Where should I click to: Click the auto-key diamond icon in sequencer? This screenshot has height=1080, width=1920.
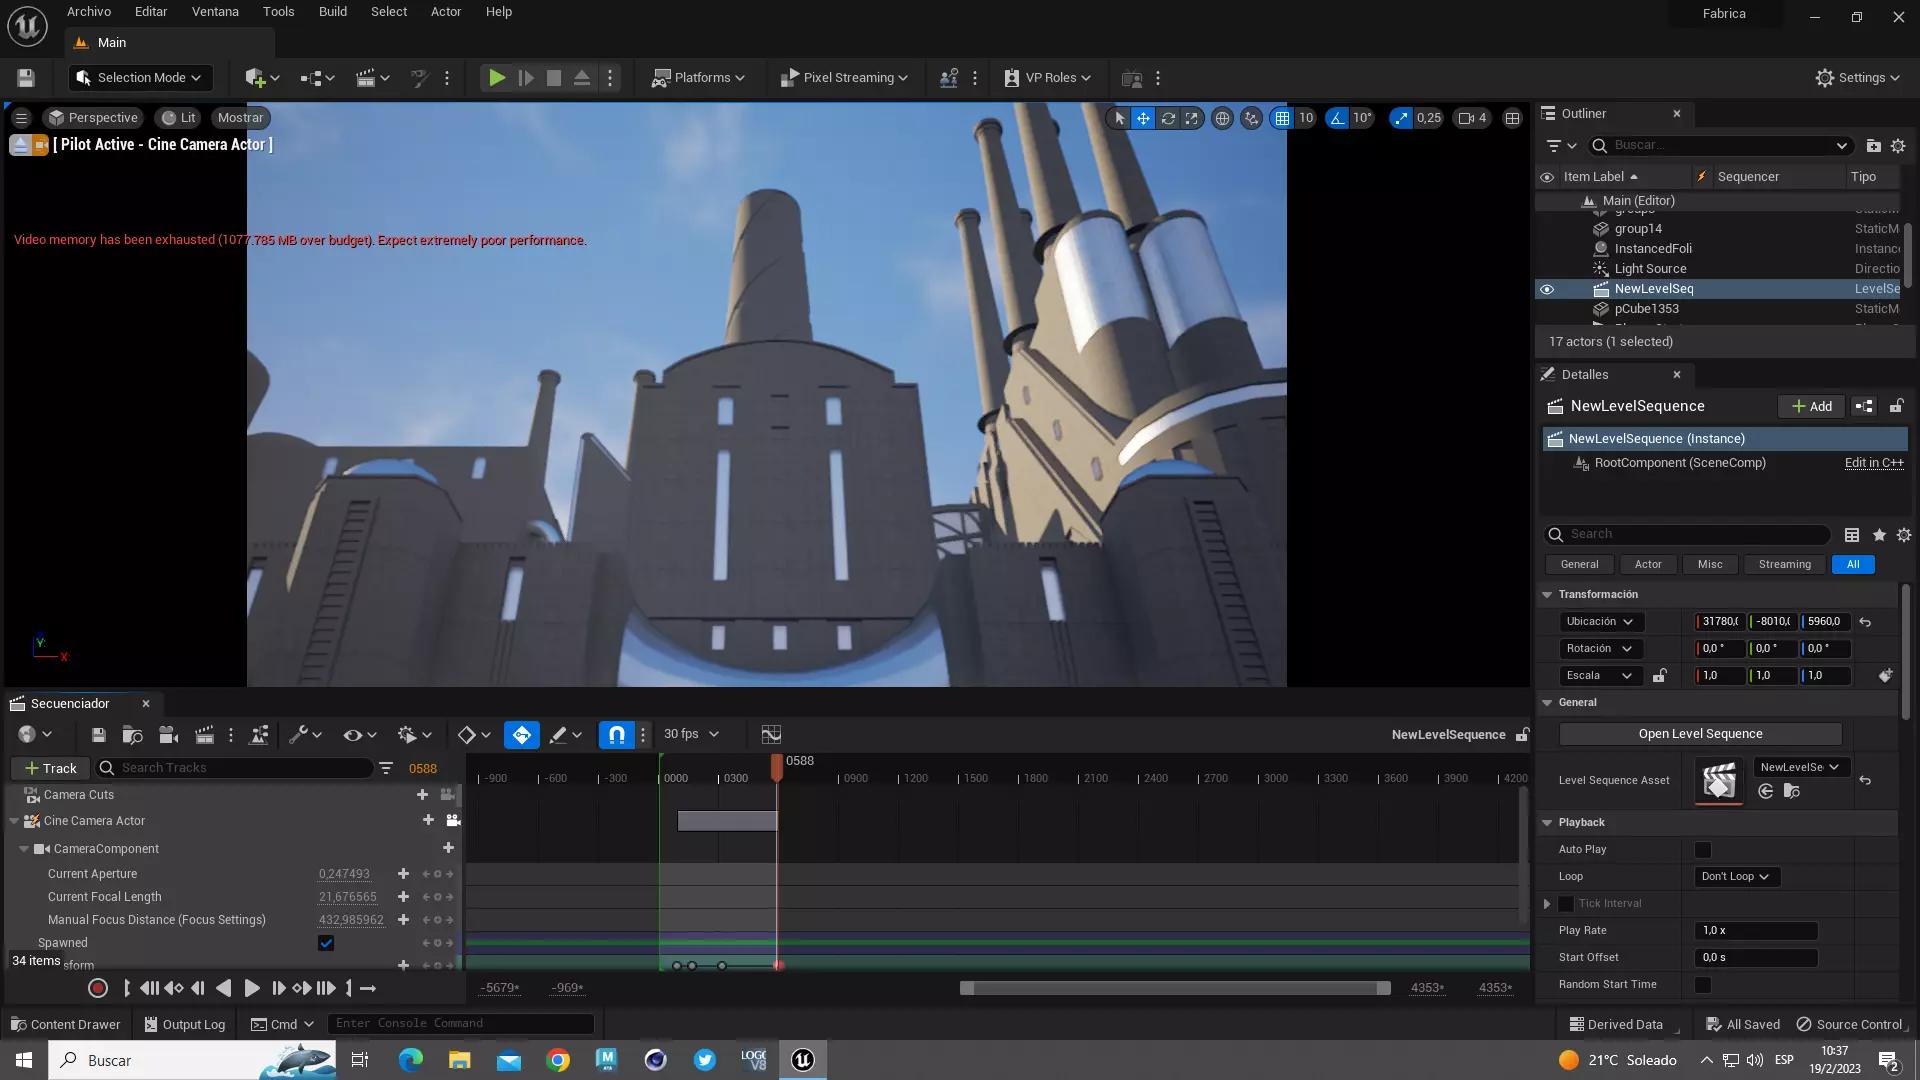[x=522, y=735]
